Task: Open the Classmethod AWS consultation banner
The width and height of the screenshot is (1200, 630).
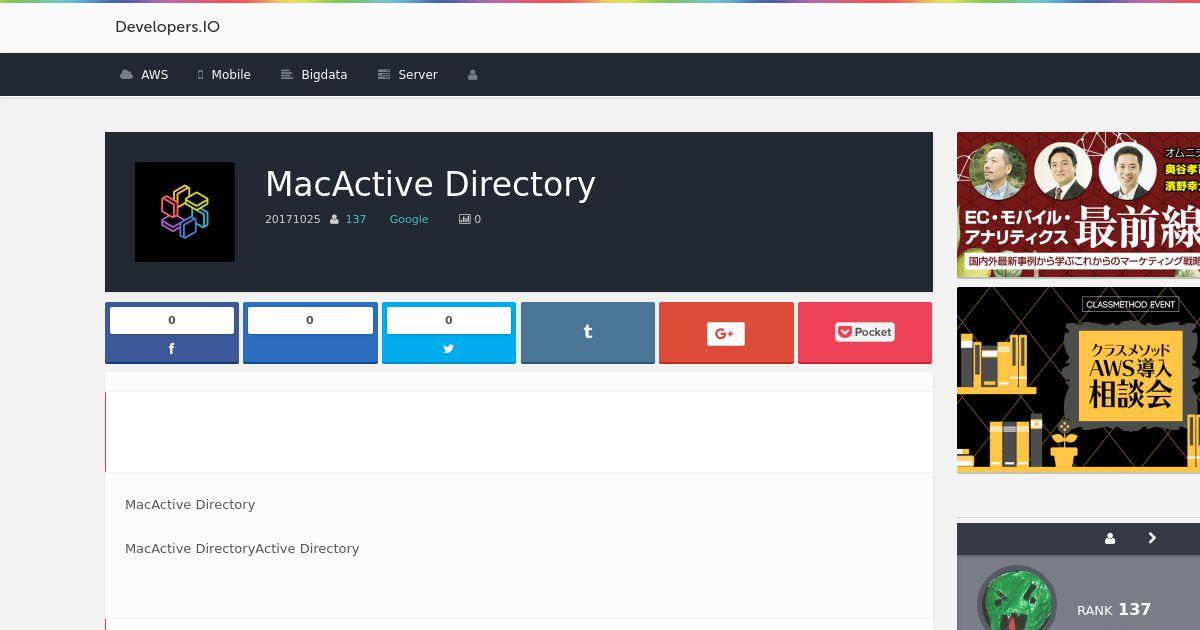Action: tap(1078, 380)
